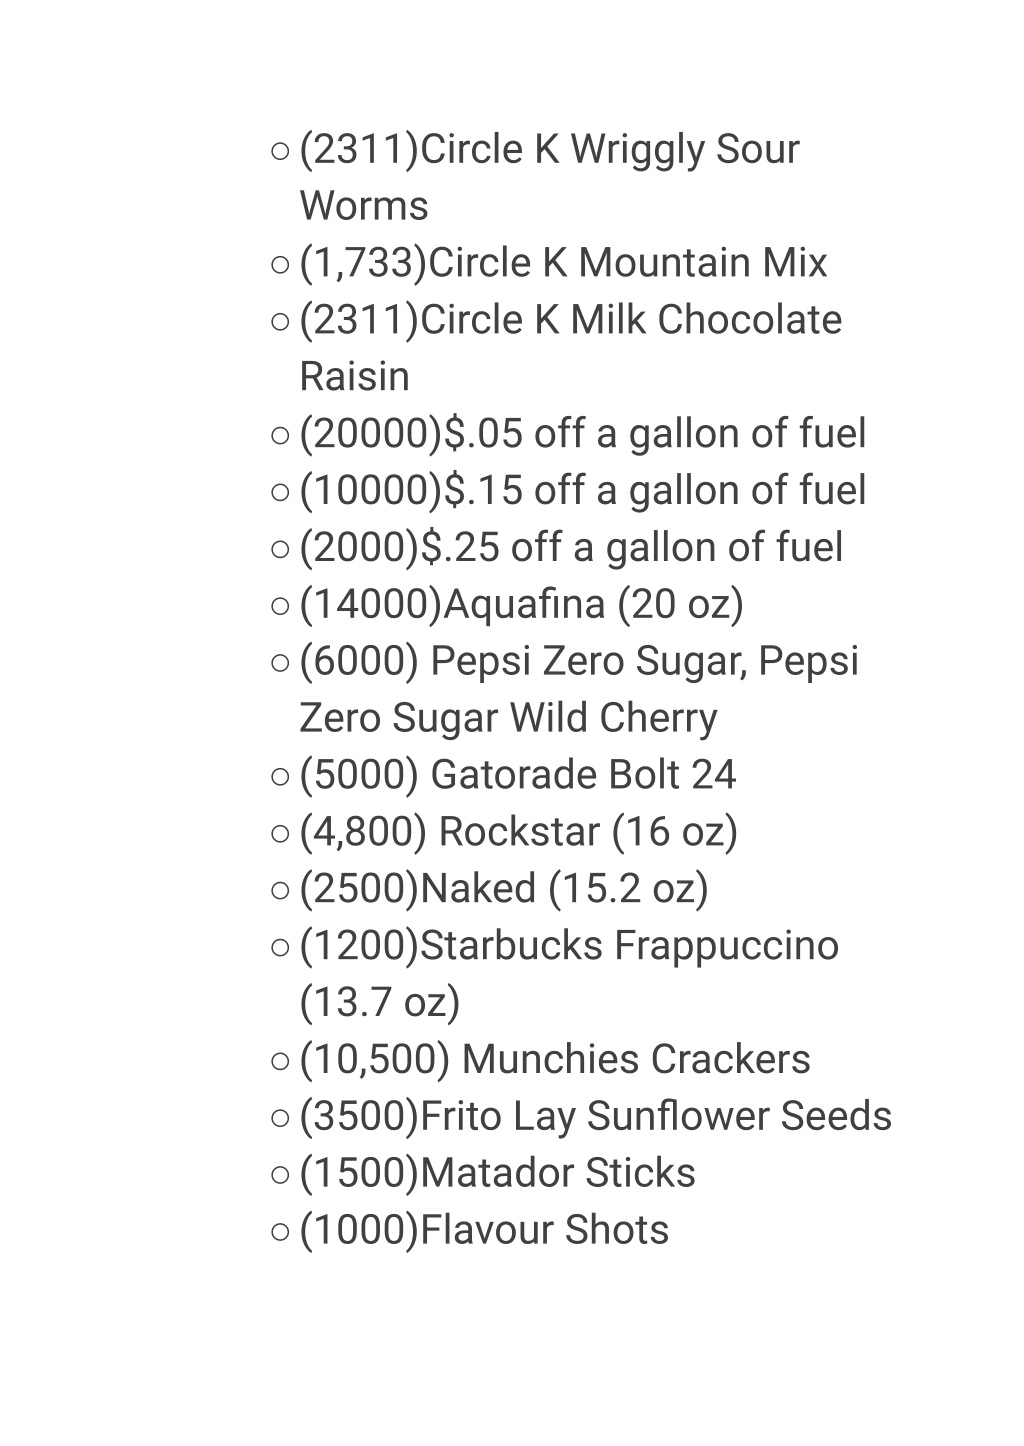The width and height of the screenshot is (1024, 1446).
Task: Click the Munchies Crackers item
Action: point(555,1060)
